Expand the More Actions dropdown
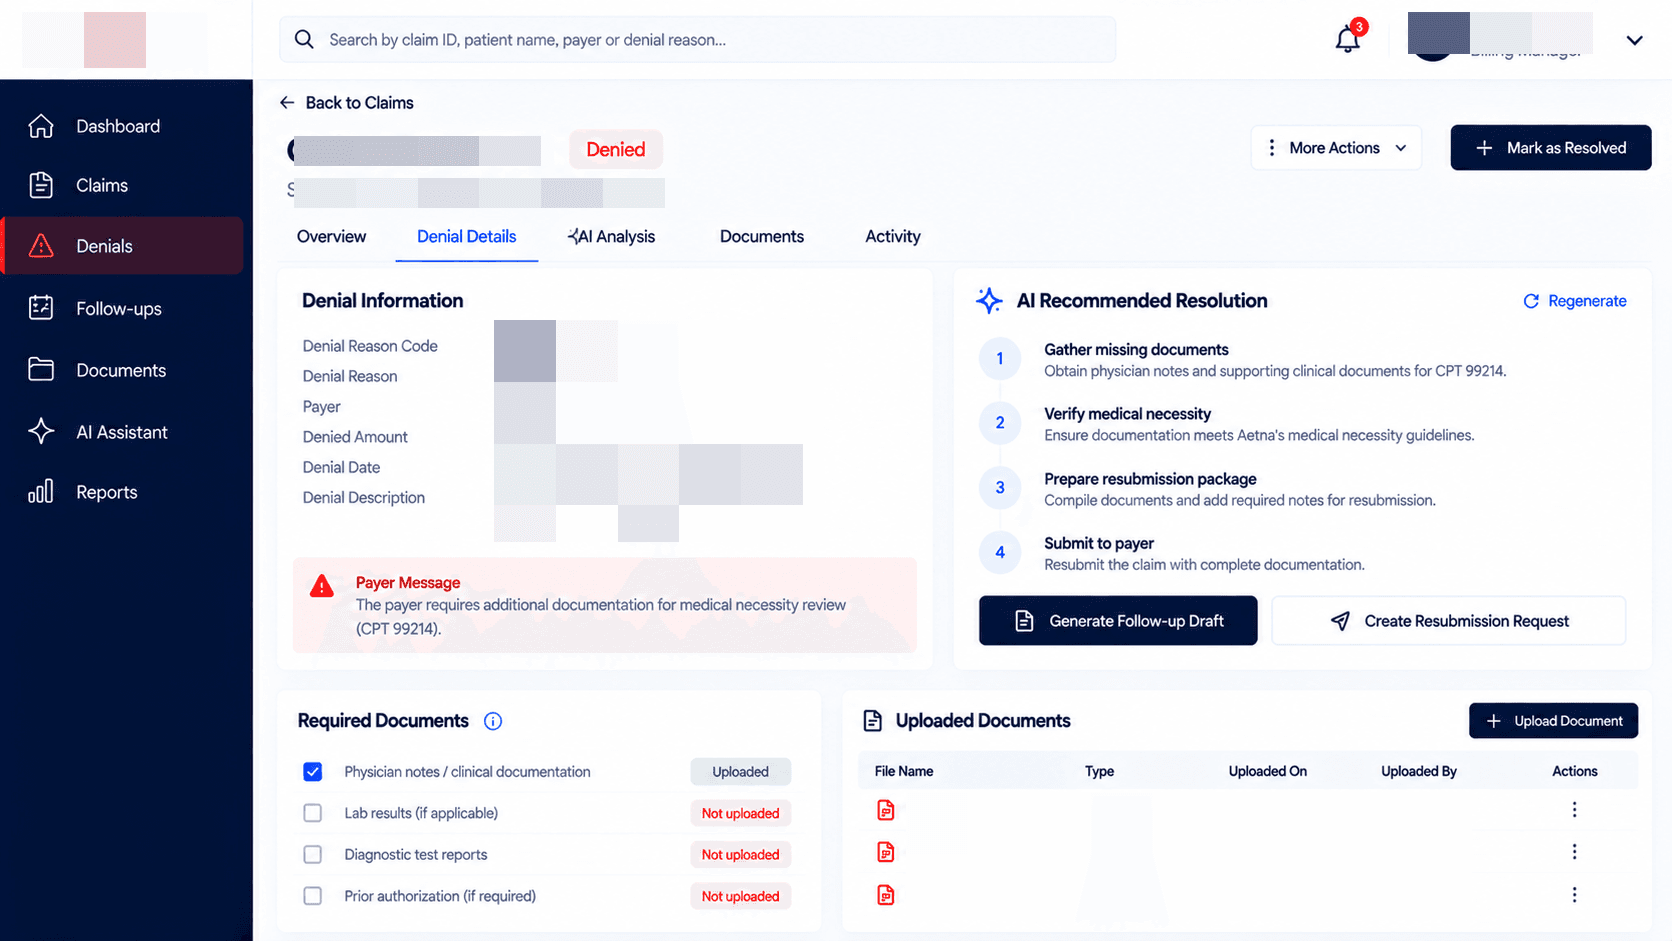 coord(1336,148)
